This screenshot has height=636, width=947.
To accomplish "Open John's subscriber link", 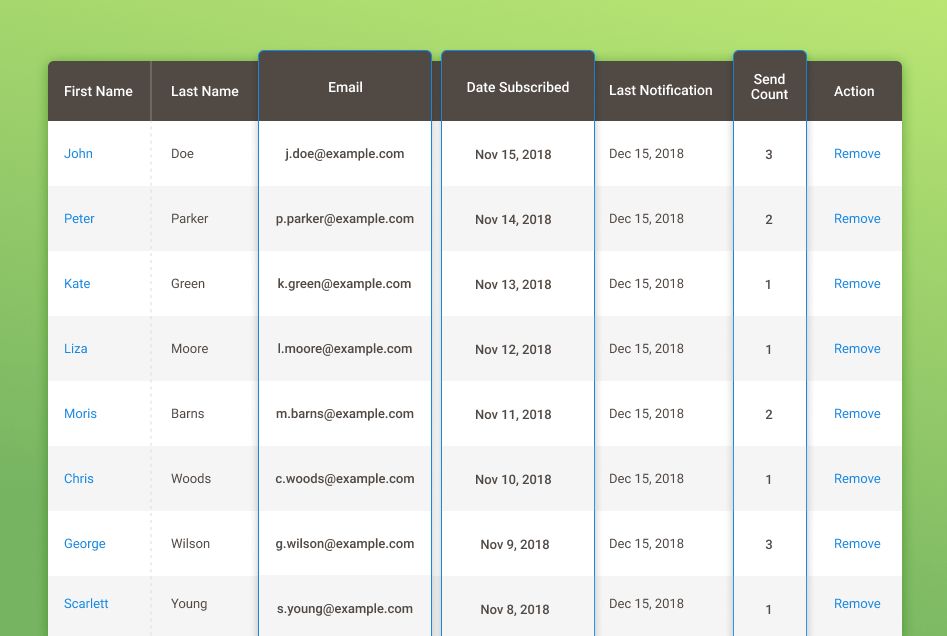I will pos(79,153).
